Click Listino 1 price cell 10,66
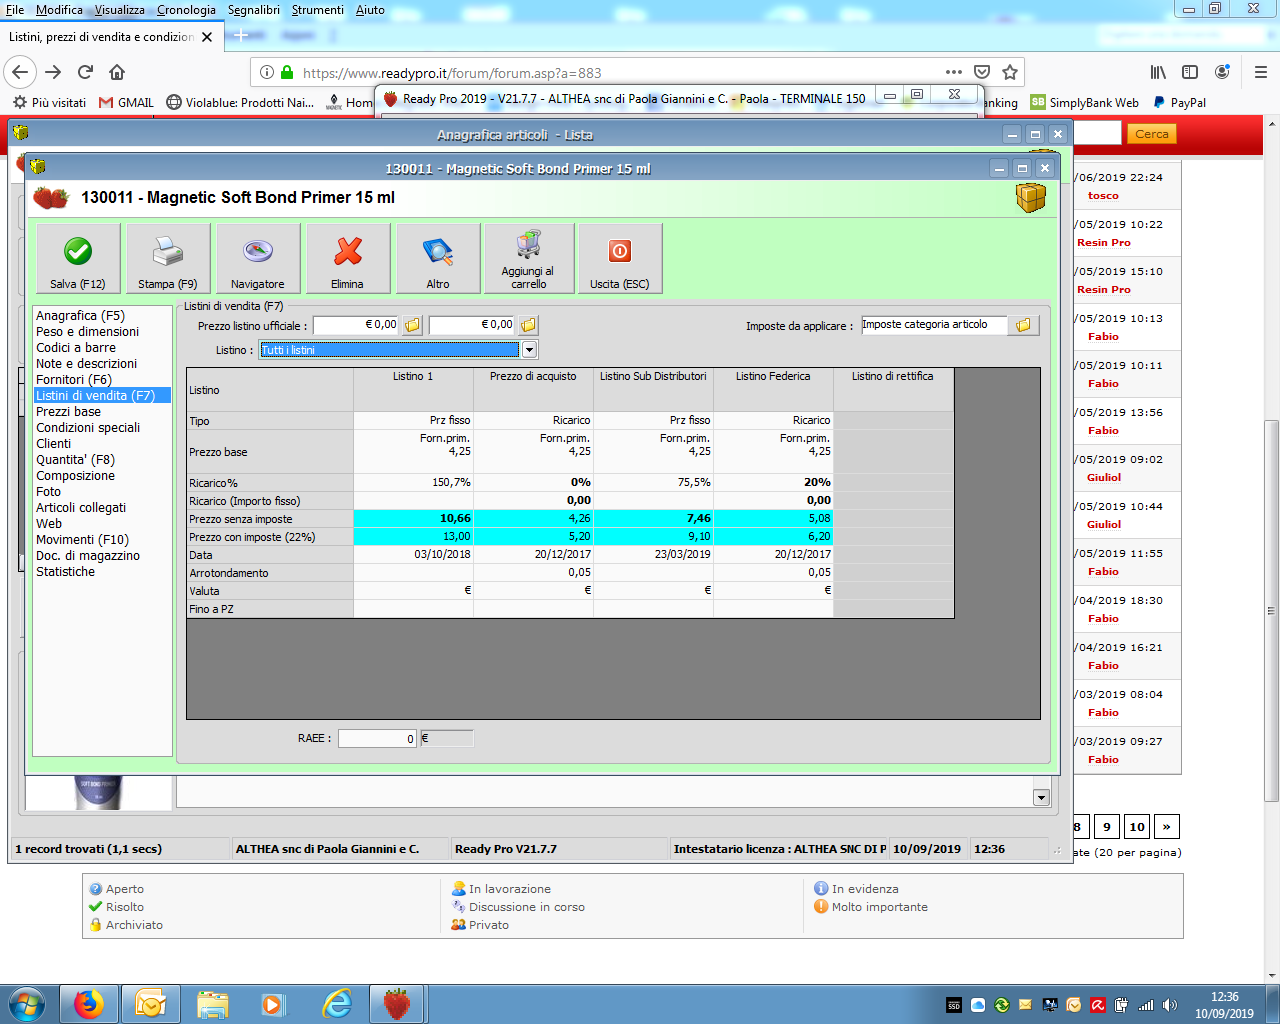1280x1024 pixels. 413,518
